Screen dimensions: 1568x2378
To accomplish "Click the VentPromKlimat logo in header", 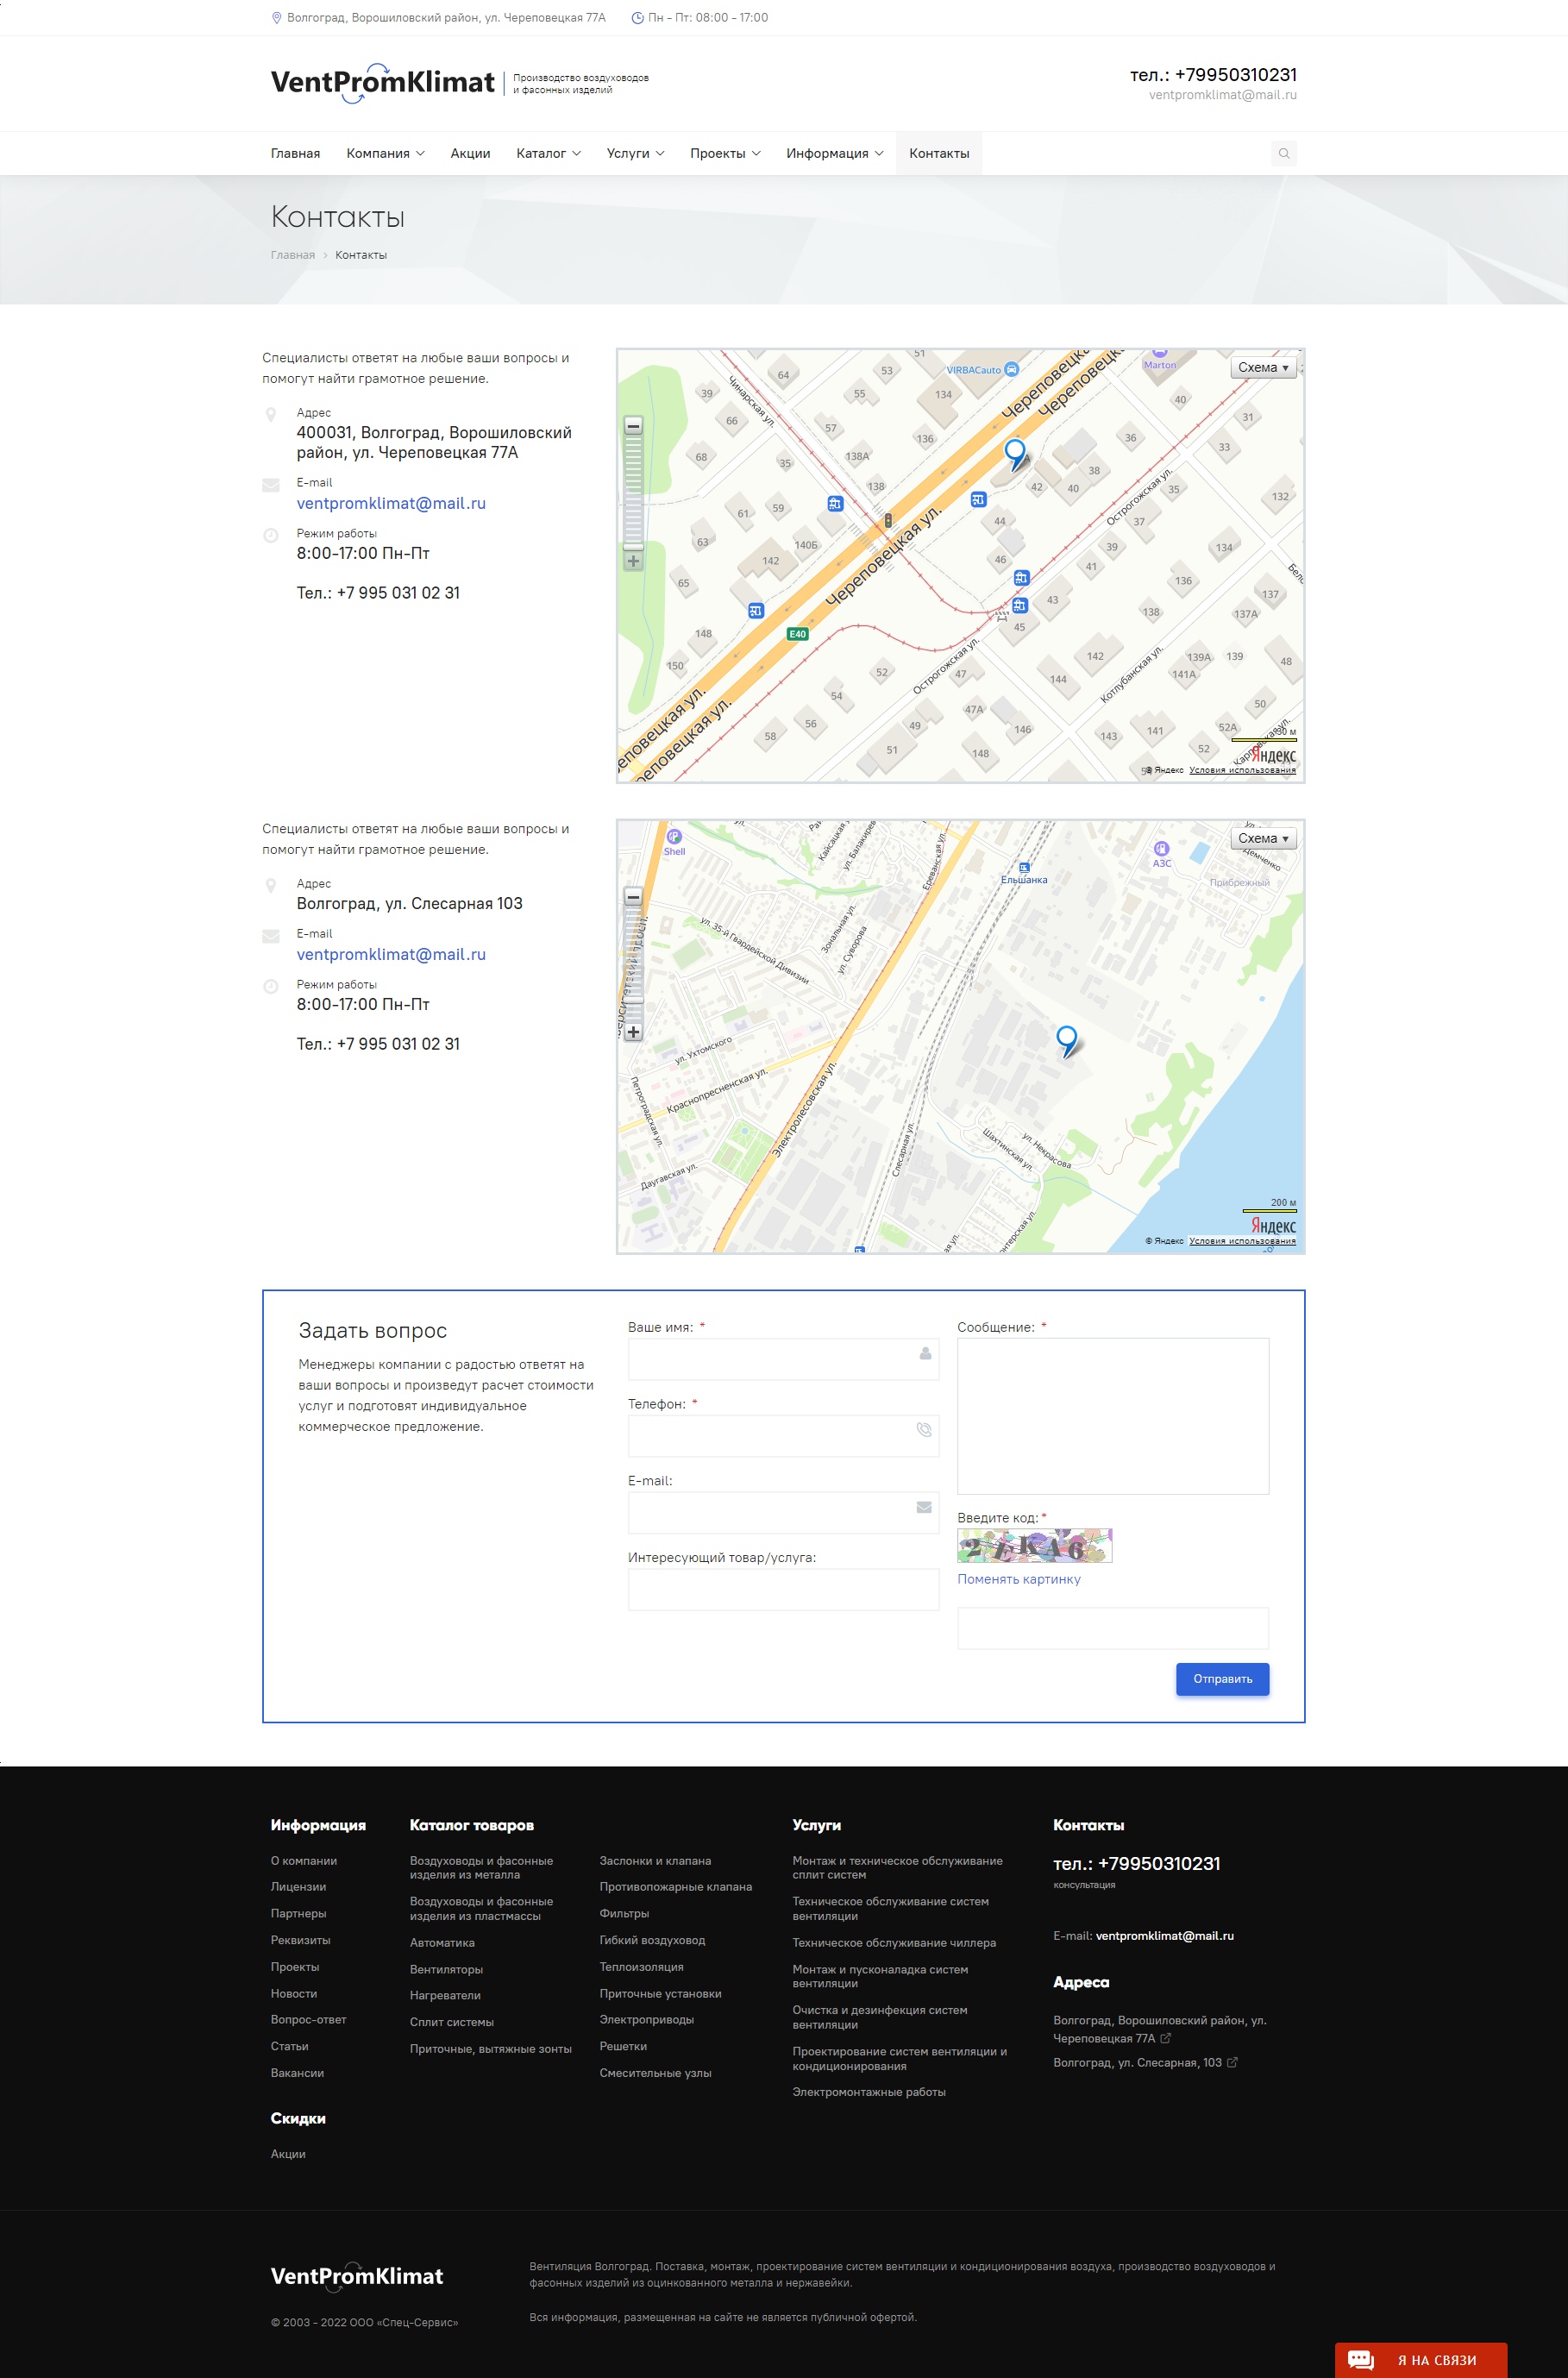I will click(382, 83).
